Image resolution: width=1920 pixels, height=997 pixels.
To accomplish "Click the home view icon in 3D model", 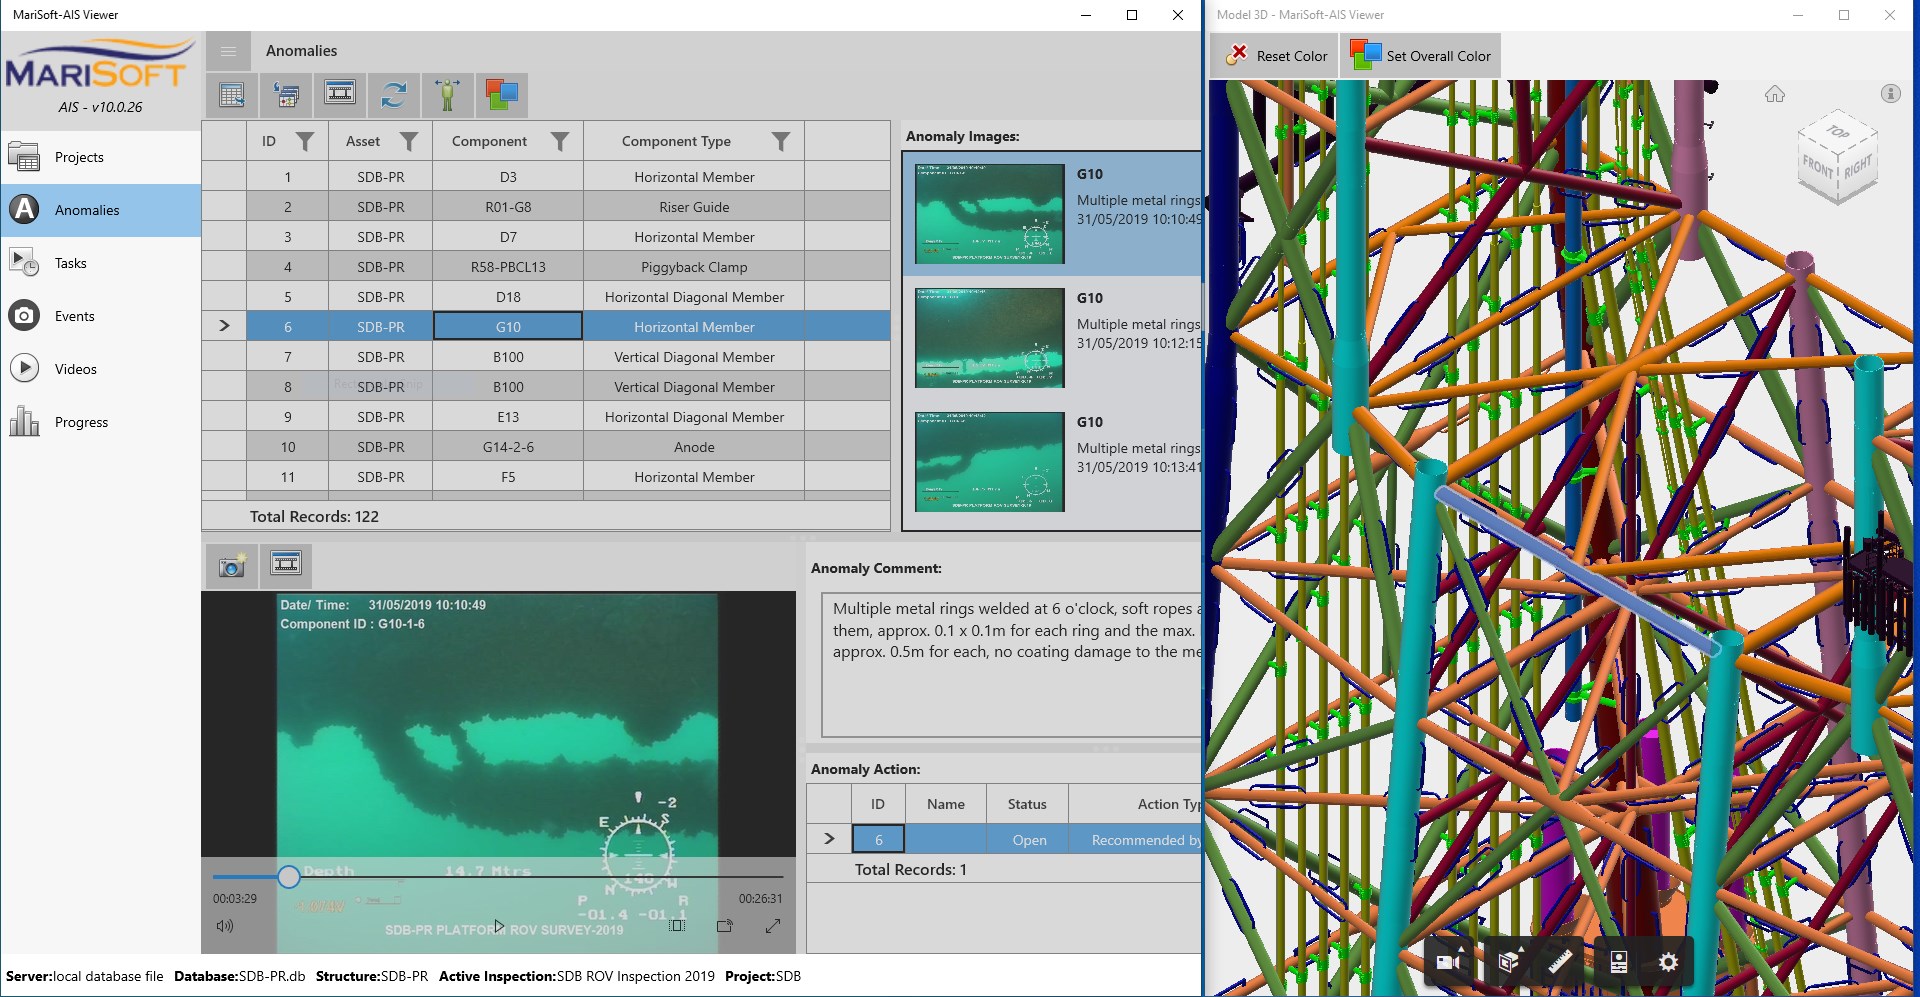I will (1775, 94).
